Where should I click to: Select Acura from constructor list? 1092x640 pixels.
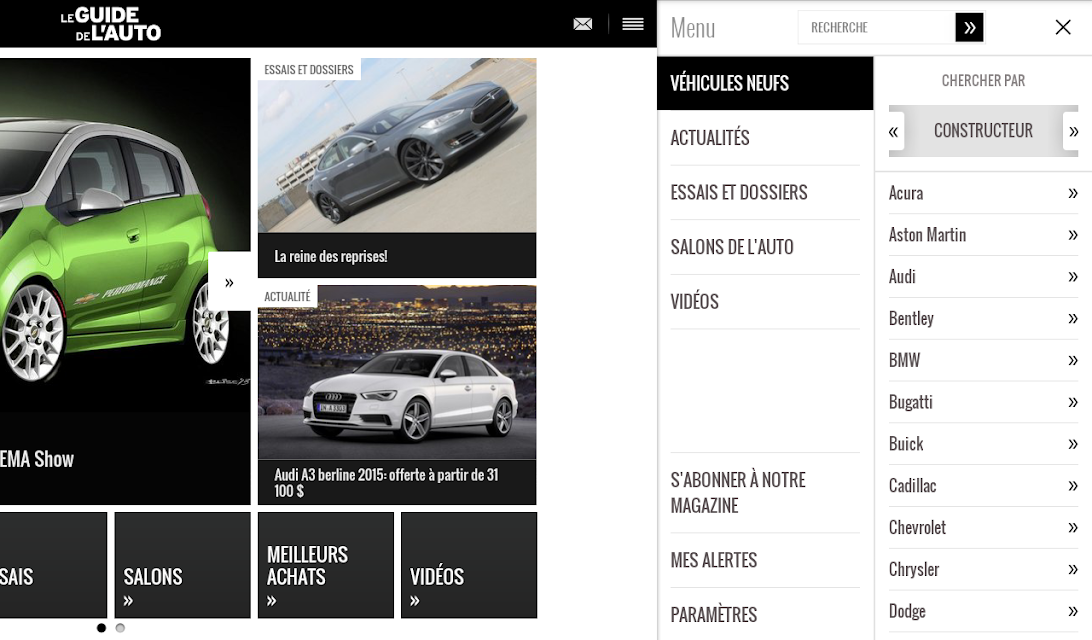(x=905, y=193)
